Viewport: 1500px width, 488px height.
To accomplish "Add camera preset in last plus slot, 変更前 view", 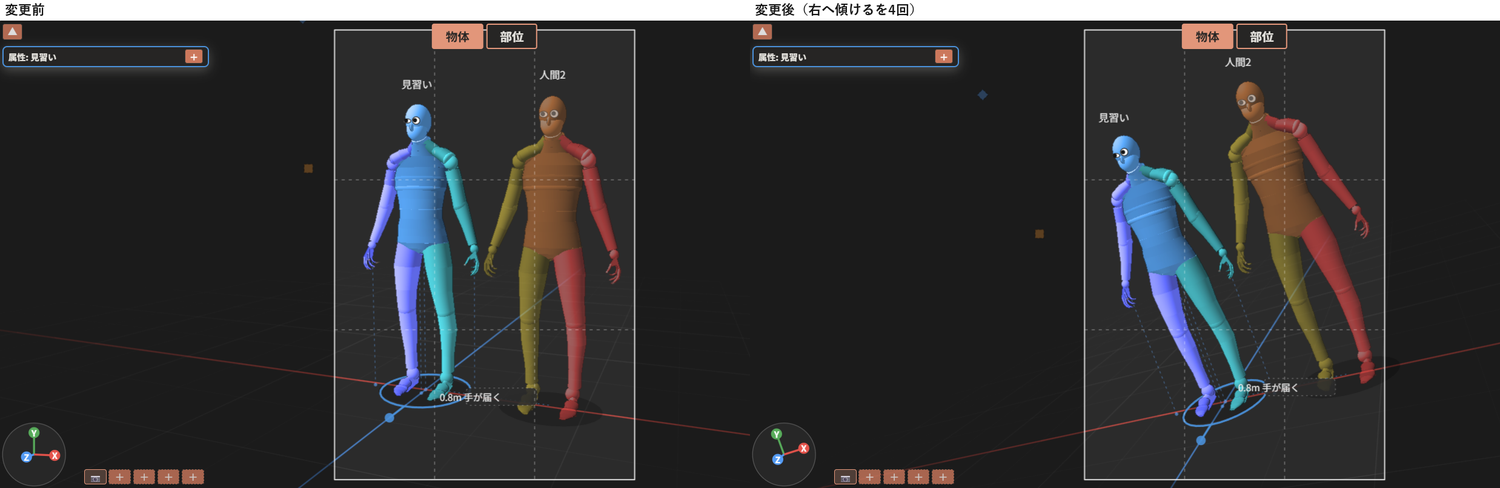I will pyautogui.click(x=194, y=477).
